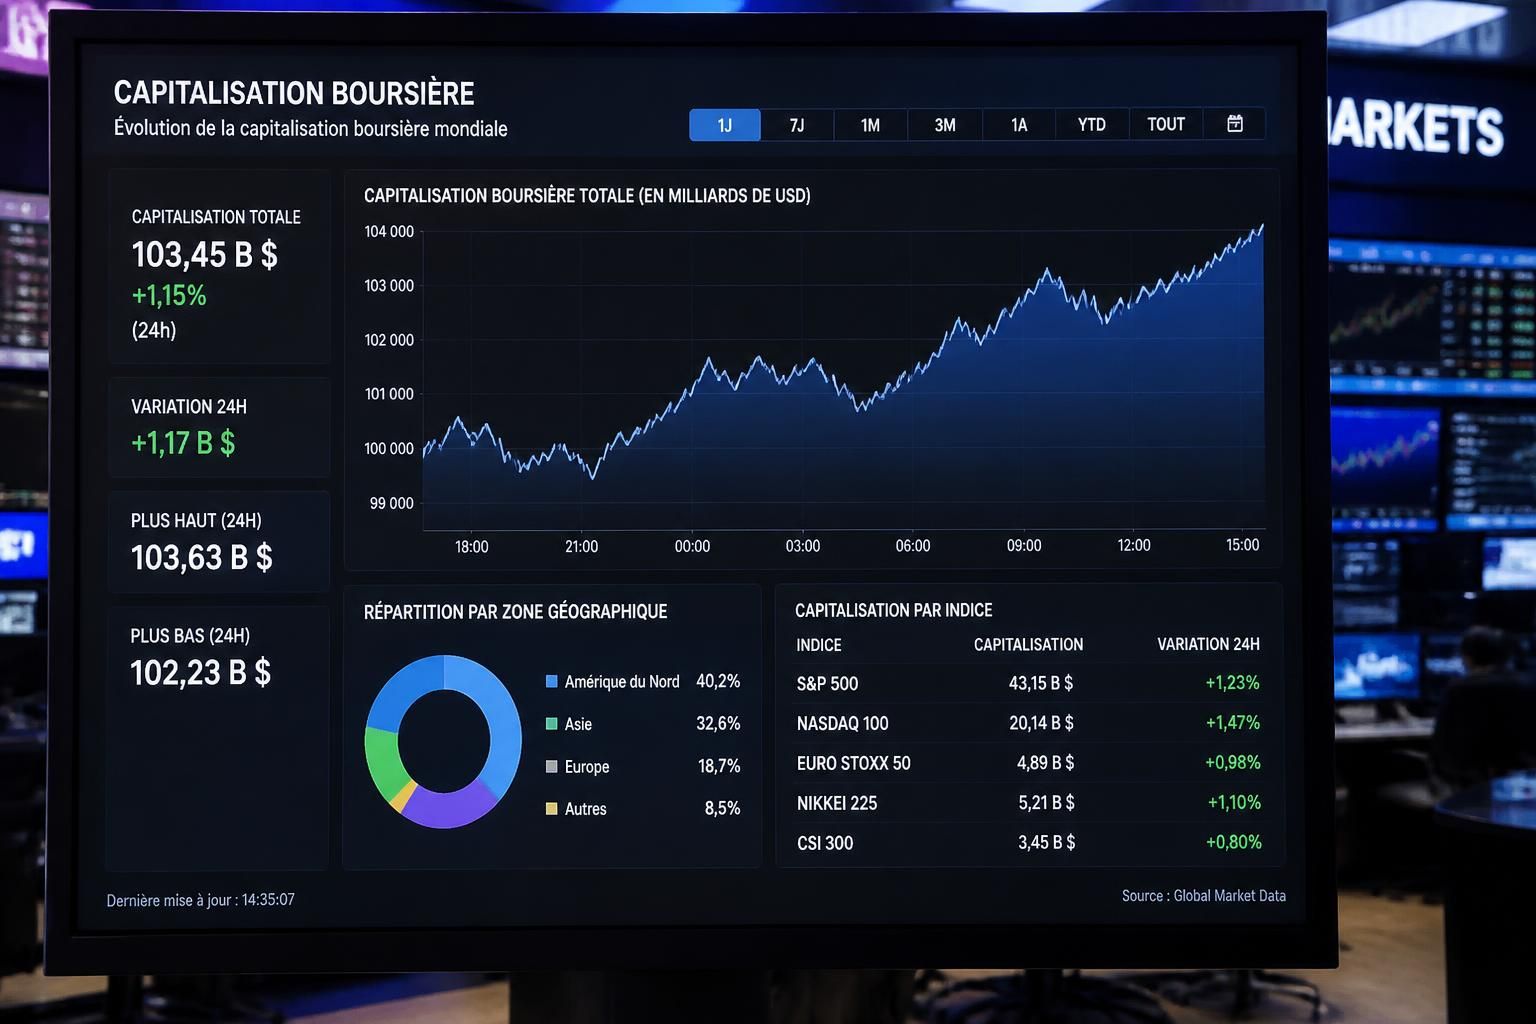Click the VARIATION 24H column header
The image size is (1536, 1024).
(x=1208, y=644)
